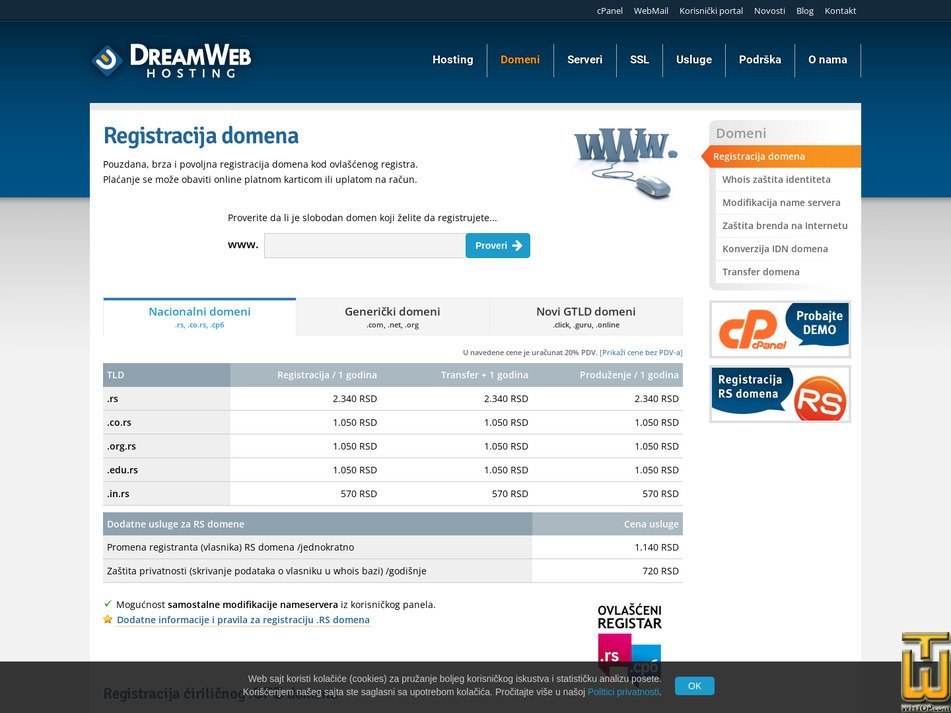Click the cPanel orange logo icon

click(x=750, y=330)
